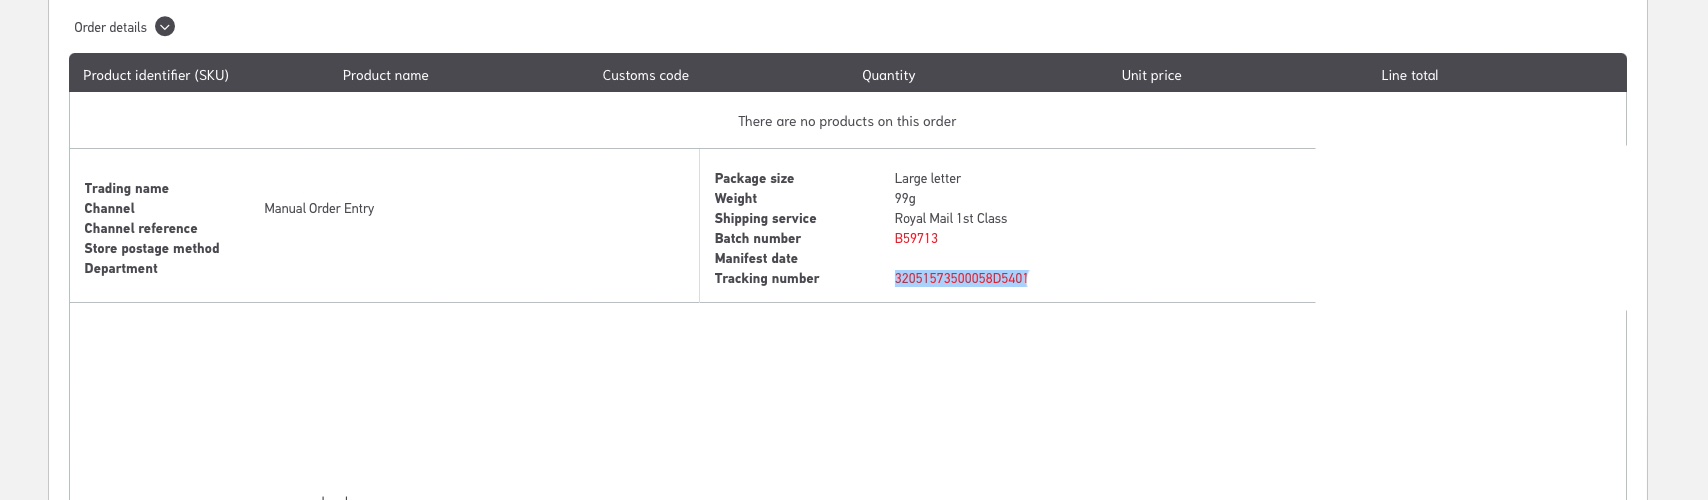Select the Channel reference label
The image size is (1708, 500).
pos(141,228)
